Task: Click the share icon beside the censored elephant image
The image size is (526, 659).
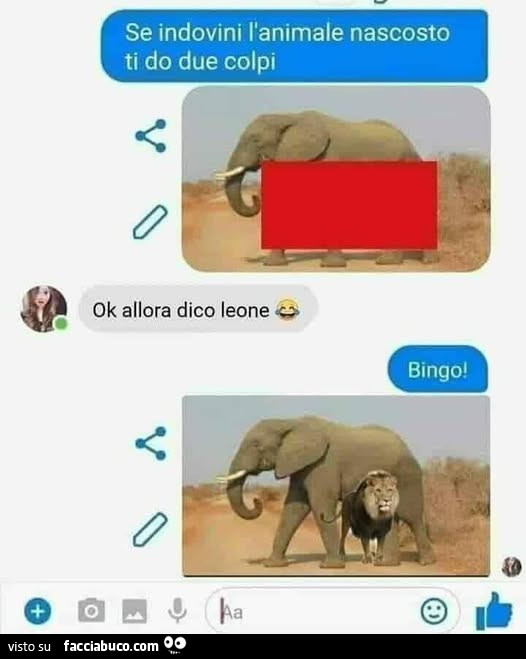Action: (x=151, y=136)
